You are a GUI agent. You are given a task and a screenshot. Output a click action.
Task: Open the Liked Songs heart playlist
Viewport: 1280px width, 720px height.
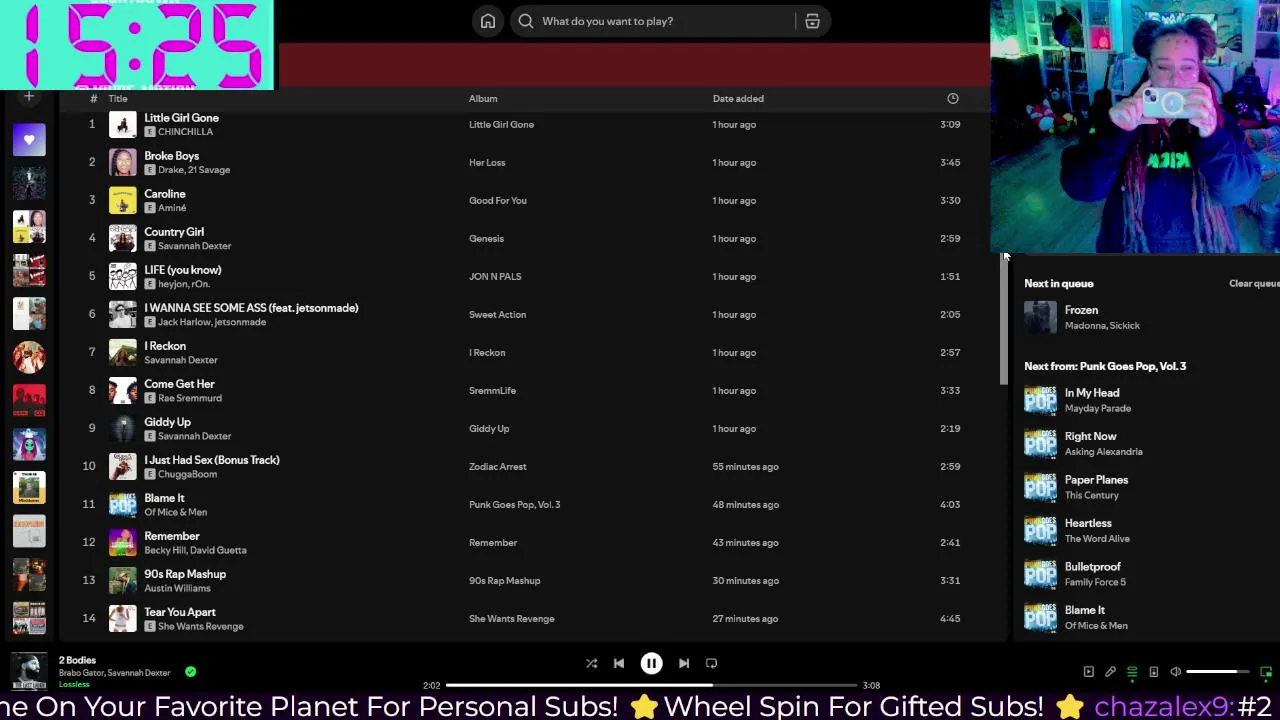click(x=29, y=140)
